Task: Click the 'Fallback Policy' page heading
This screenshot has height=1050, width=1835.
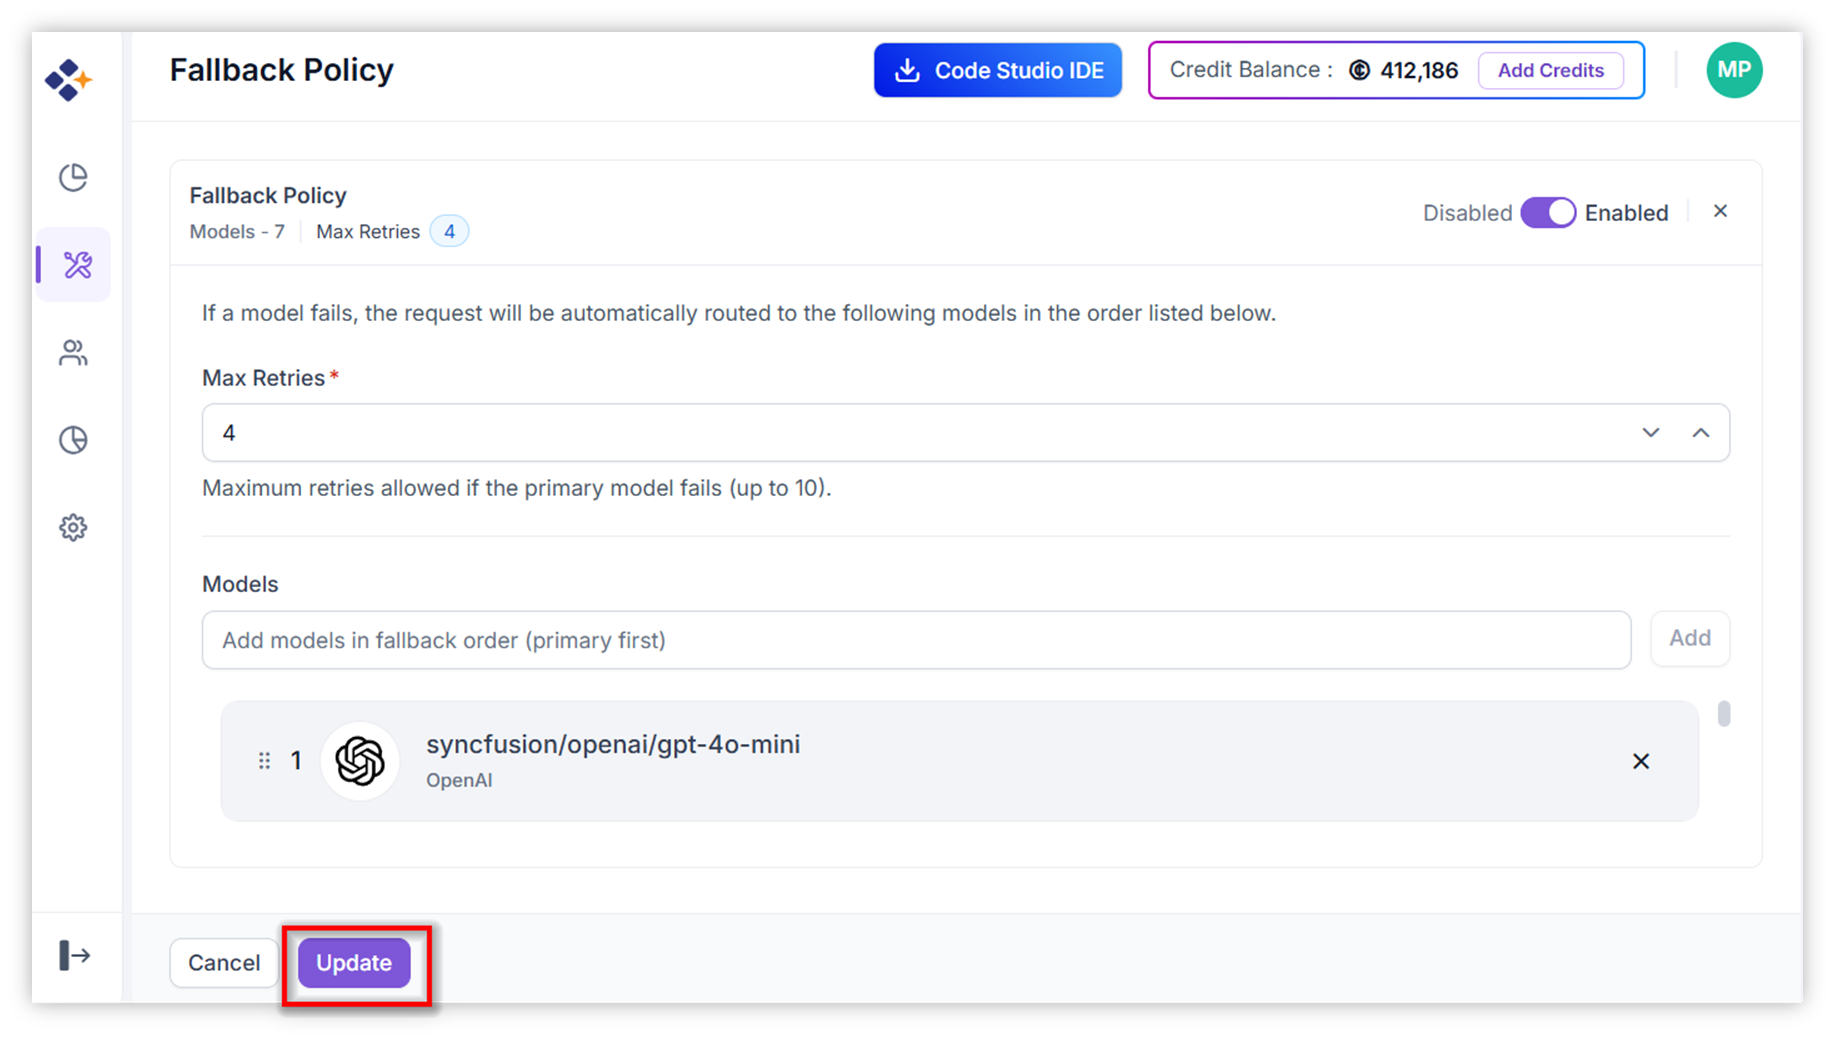Action: (x=282, y=70)
